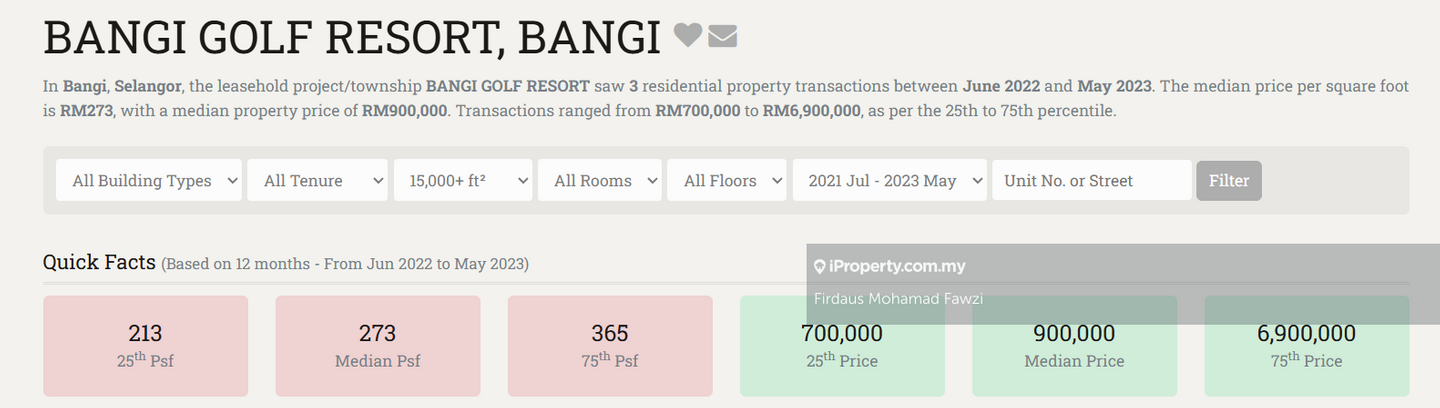Image resolution: width=1440 pixels, height=408 pixels.
Task: Open the All Building Types dropdown
Action: [x=148, y=181]
